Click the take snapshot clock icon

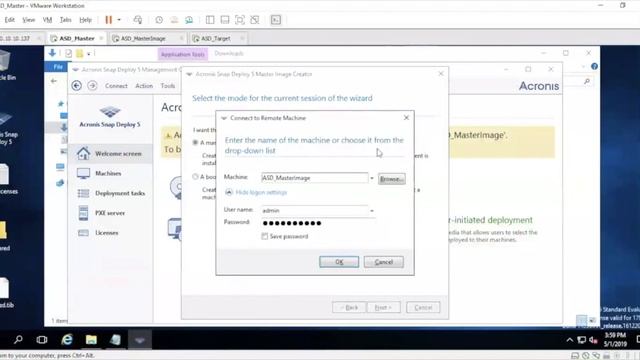159,20
